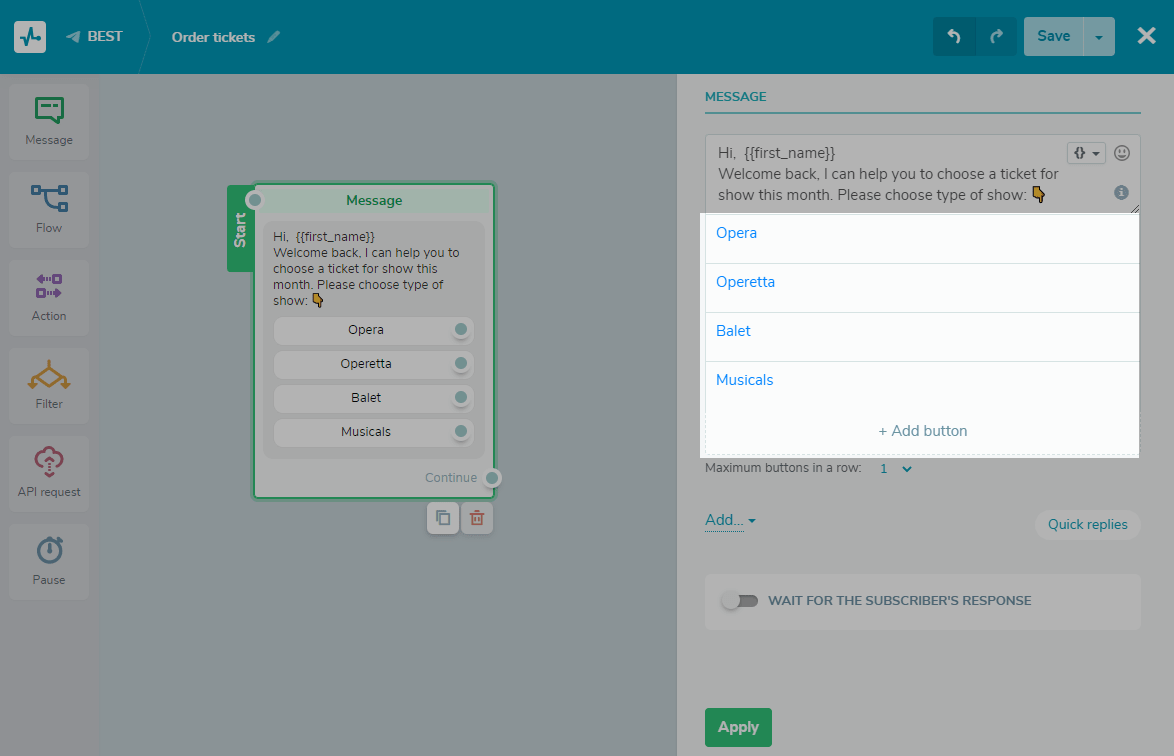Duplicate the Message block with copy icon
Image resolution: width=1174 pixels, height=756 pixels.
click(x=443, y=518)
